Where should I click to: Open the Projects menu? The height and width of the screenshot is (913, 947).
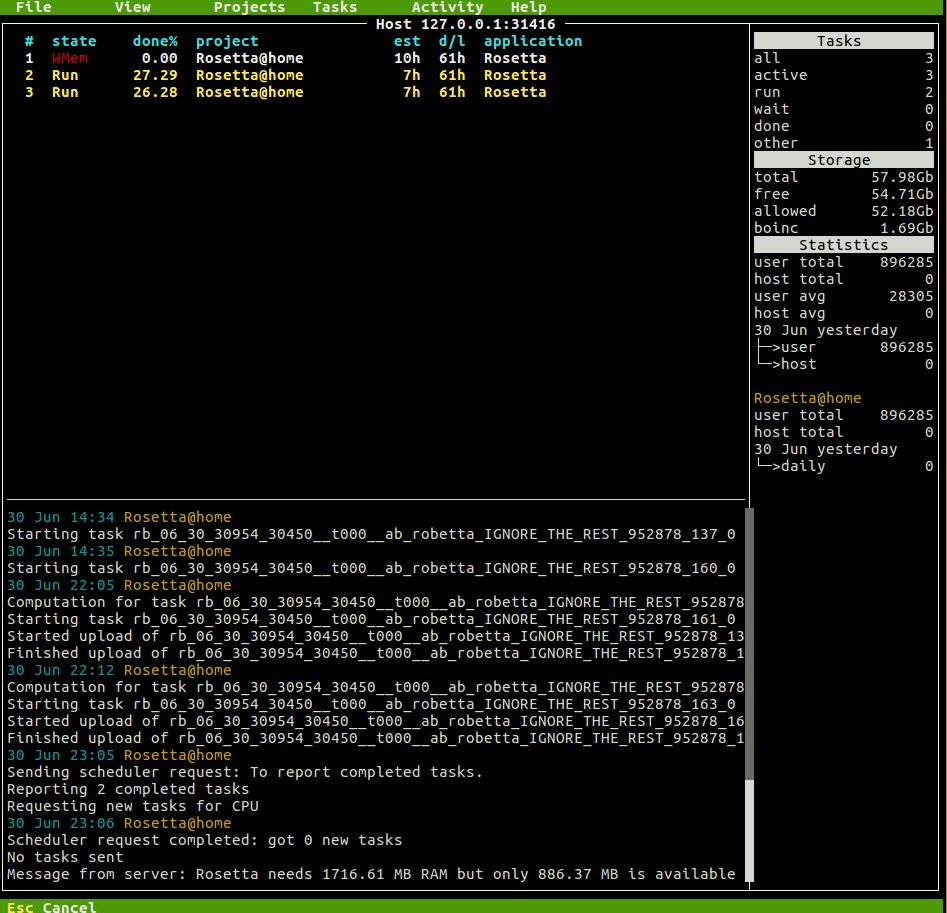pyautogui.click(x=249, y=7)
